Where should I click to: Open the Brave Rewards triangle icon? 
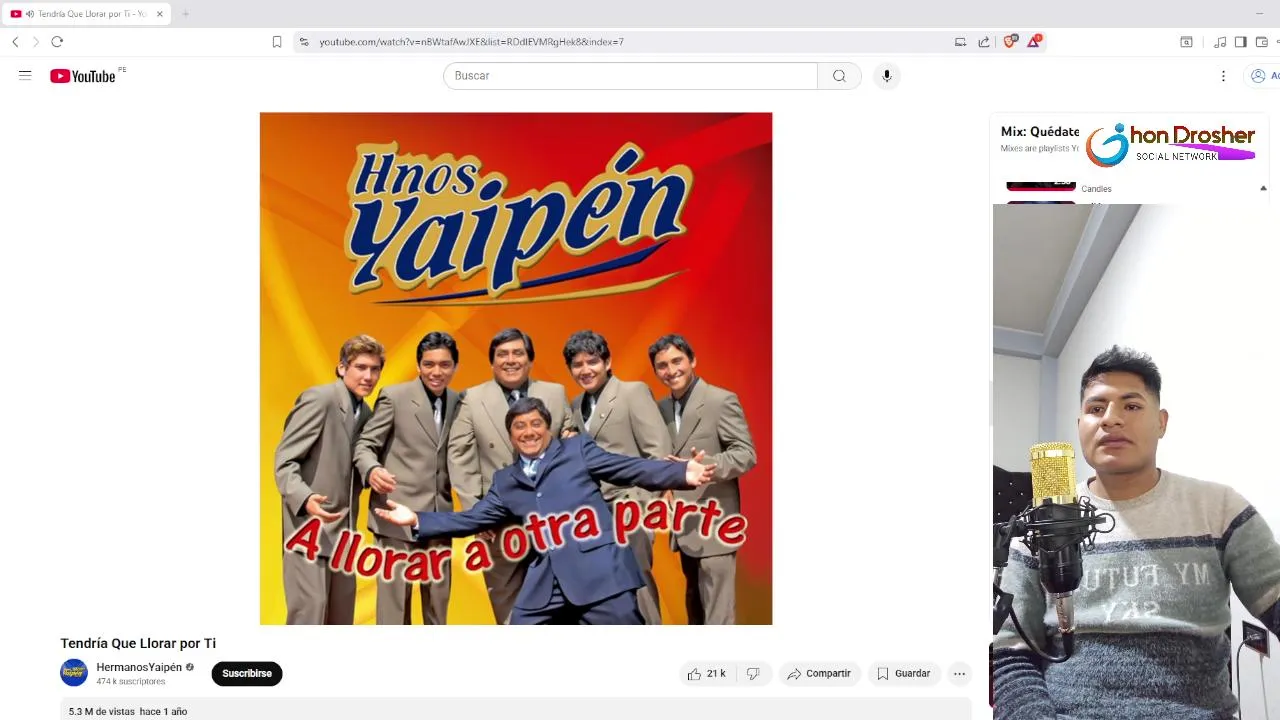[x=1034, y=41]
